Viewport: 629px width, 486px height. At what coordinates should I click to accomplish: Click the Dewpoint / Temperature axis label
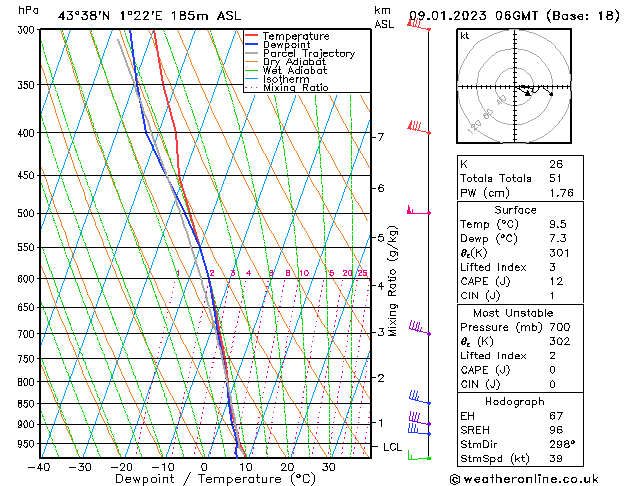coord(203,478)
